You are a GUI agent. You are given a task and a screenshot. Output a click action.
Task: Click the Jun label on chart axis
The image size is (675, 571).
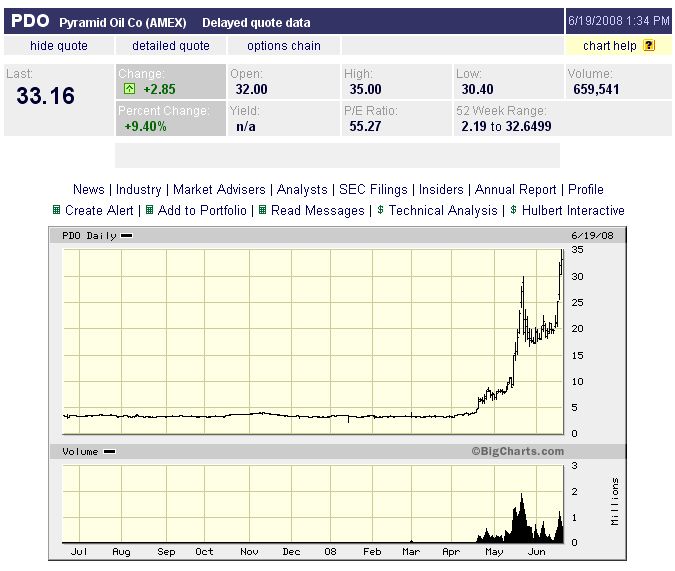pyautogui.click(x=536, y=552)
